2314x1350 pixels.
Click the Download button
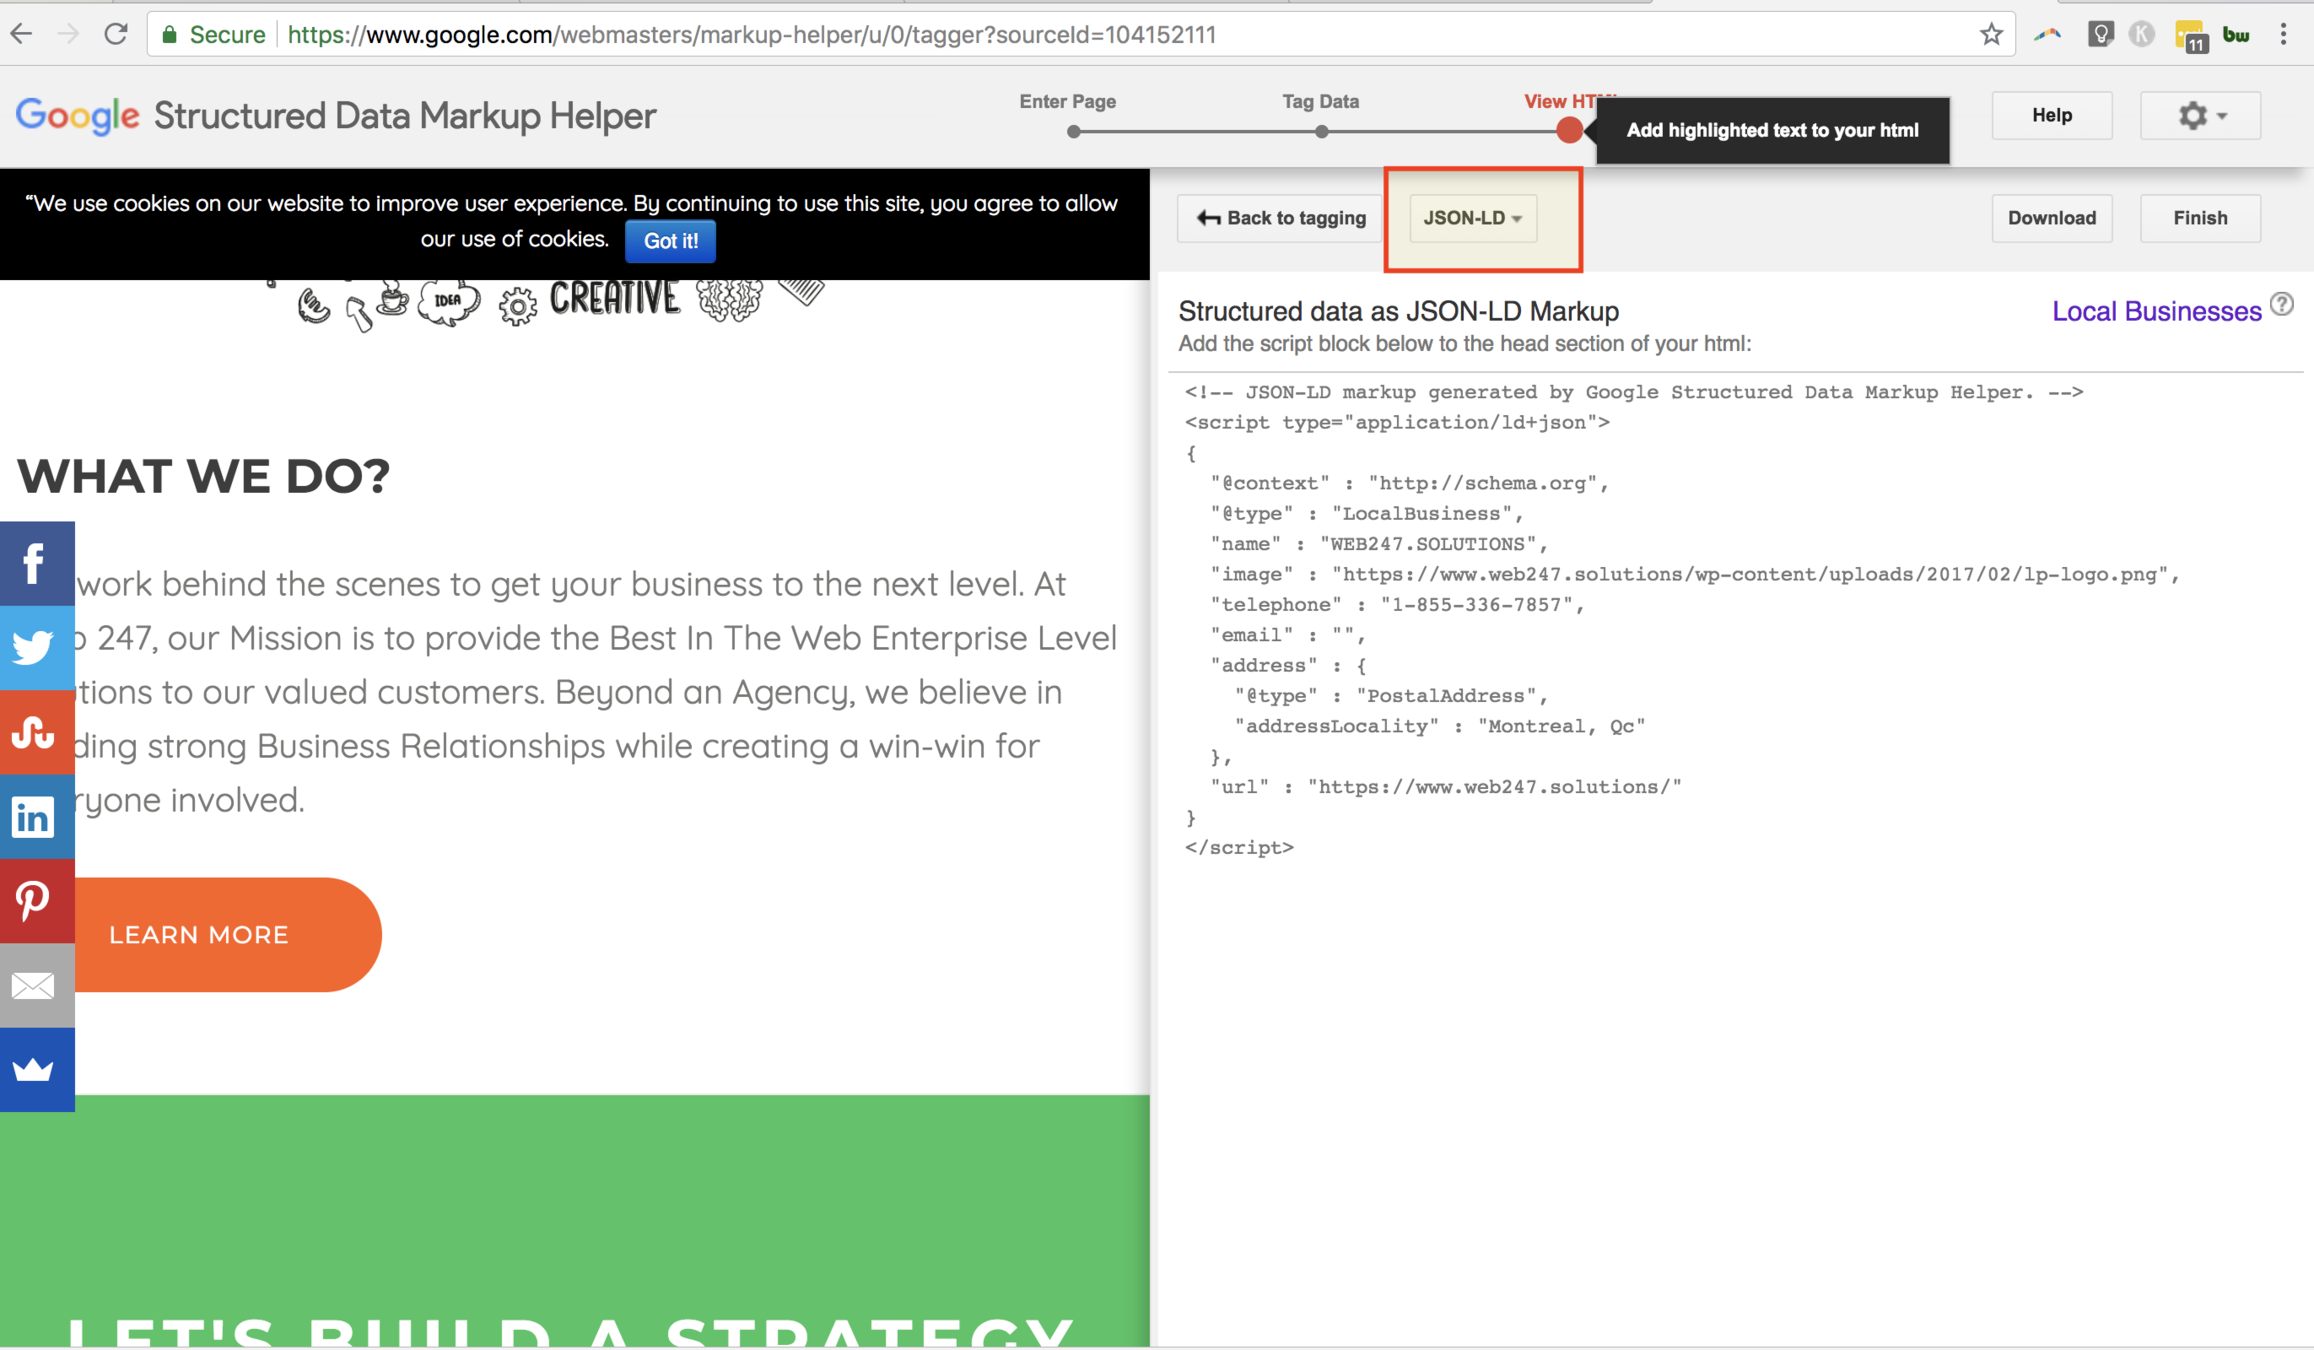pos(2051,218)
